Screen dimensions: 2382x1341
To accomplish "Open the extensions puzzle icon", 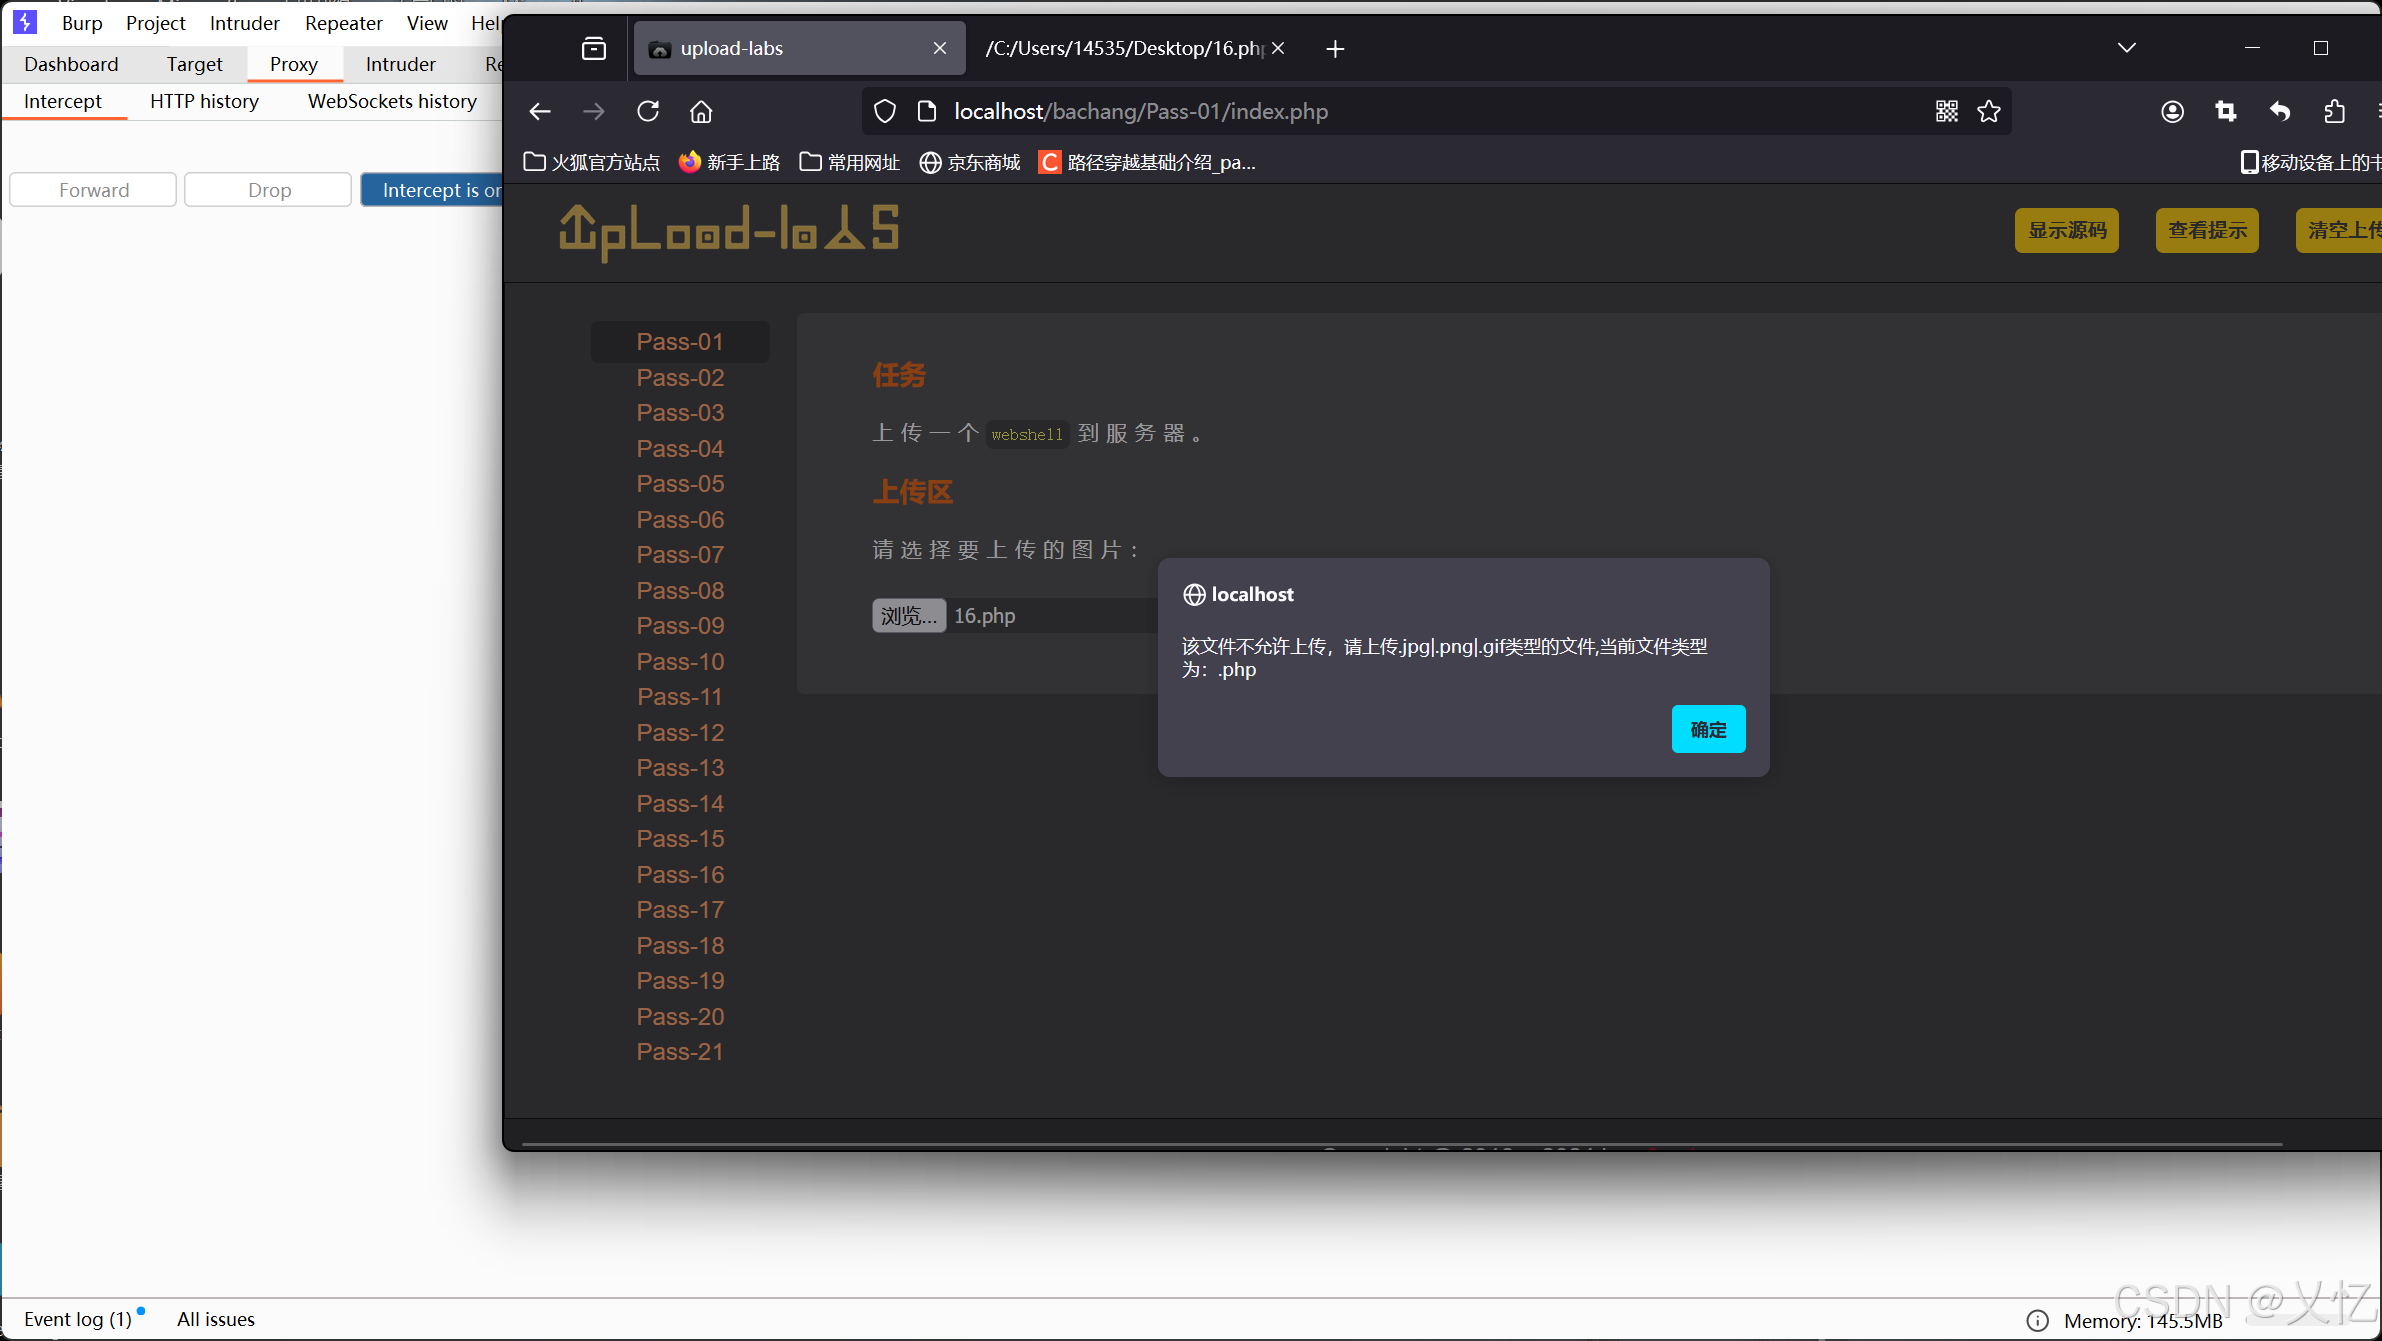I will 2334,111.
